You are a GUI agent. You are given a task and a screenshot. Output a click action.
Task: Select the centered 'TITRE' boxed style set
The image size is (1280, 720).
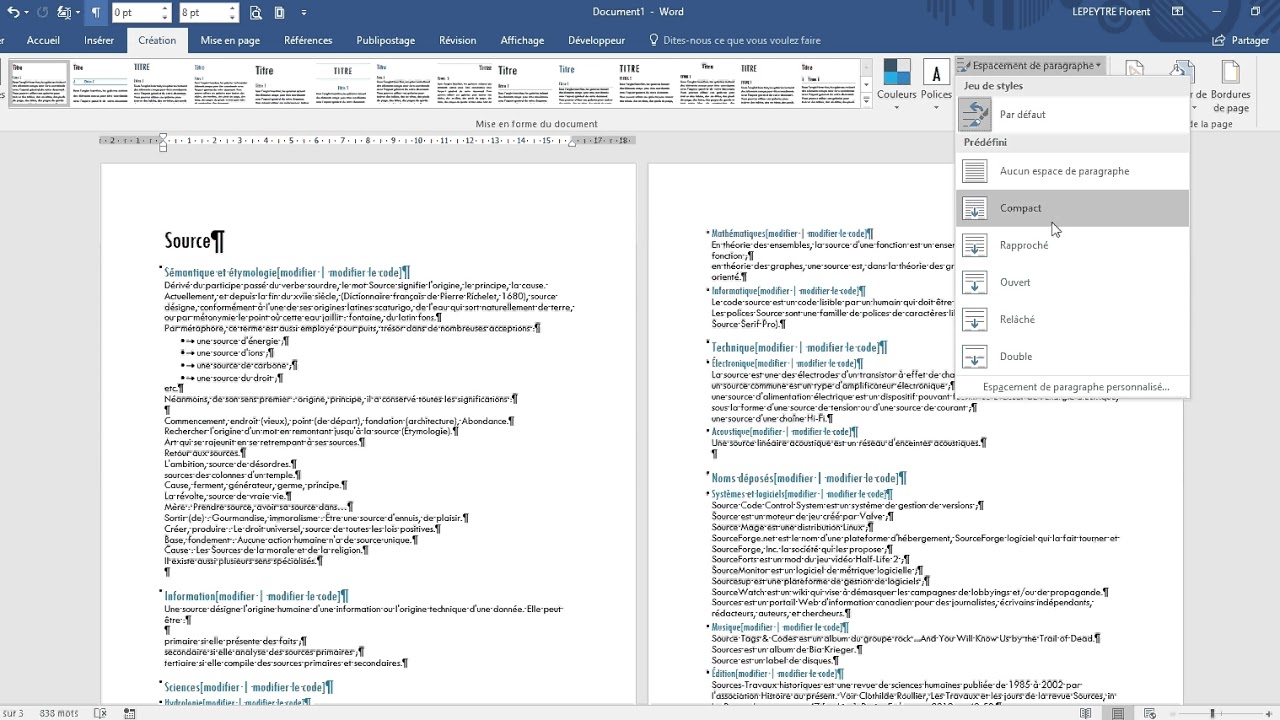[344, 83]
